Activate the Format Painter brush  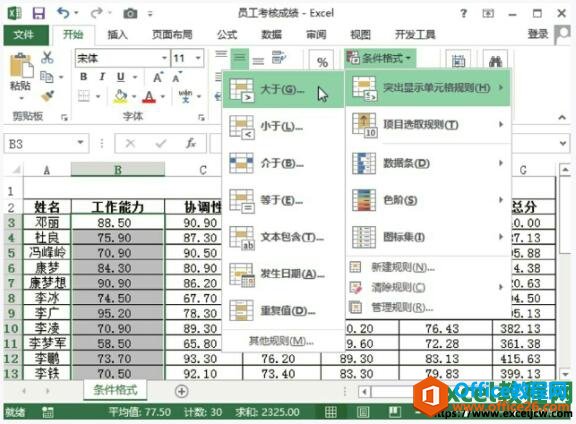point(47,96)
